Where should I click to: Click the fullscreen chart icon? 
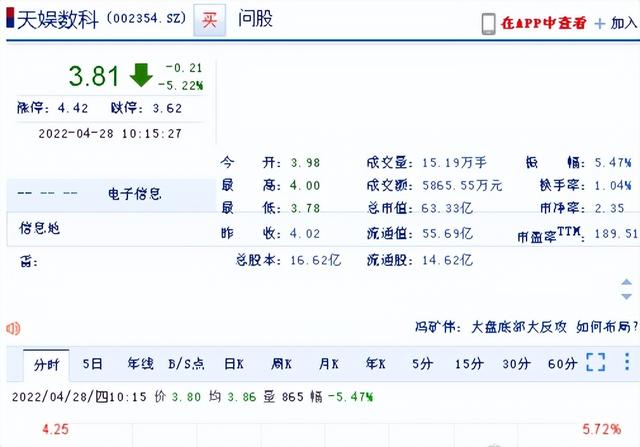[x=596, y=362]
